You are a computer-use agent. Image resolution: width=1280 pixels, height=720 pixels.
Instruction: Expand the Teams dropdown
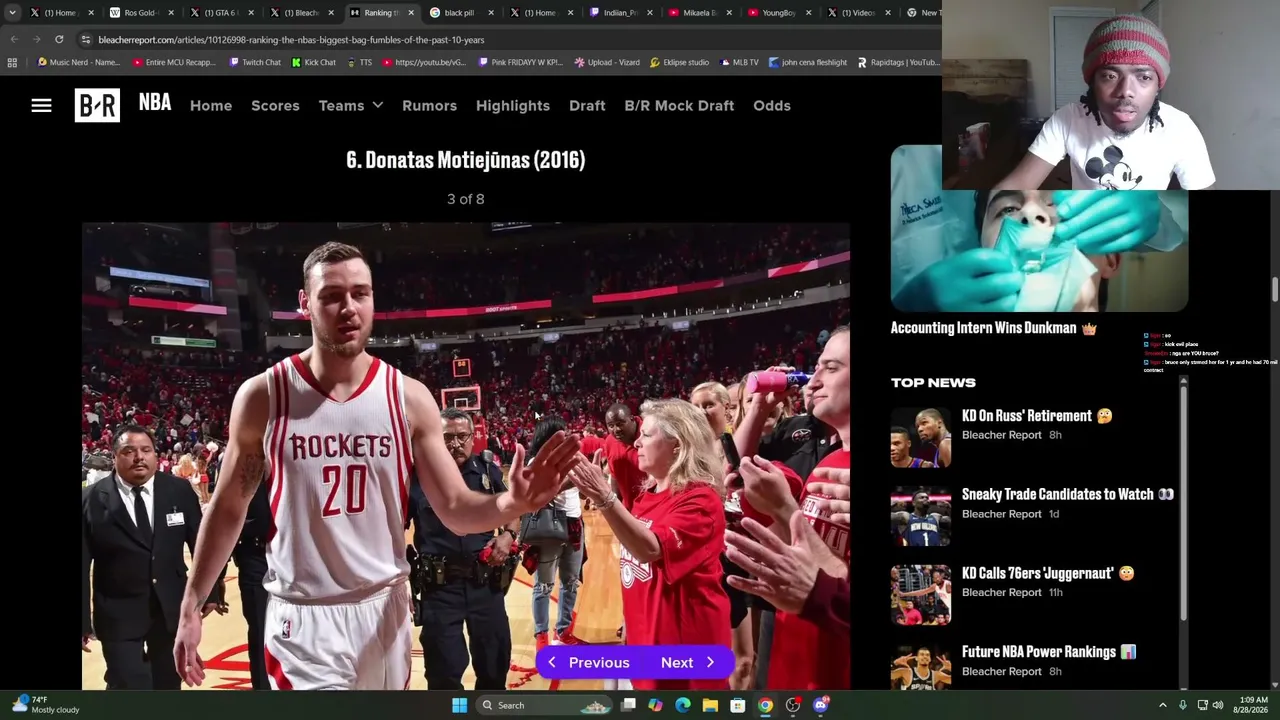point(351,105)
